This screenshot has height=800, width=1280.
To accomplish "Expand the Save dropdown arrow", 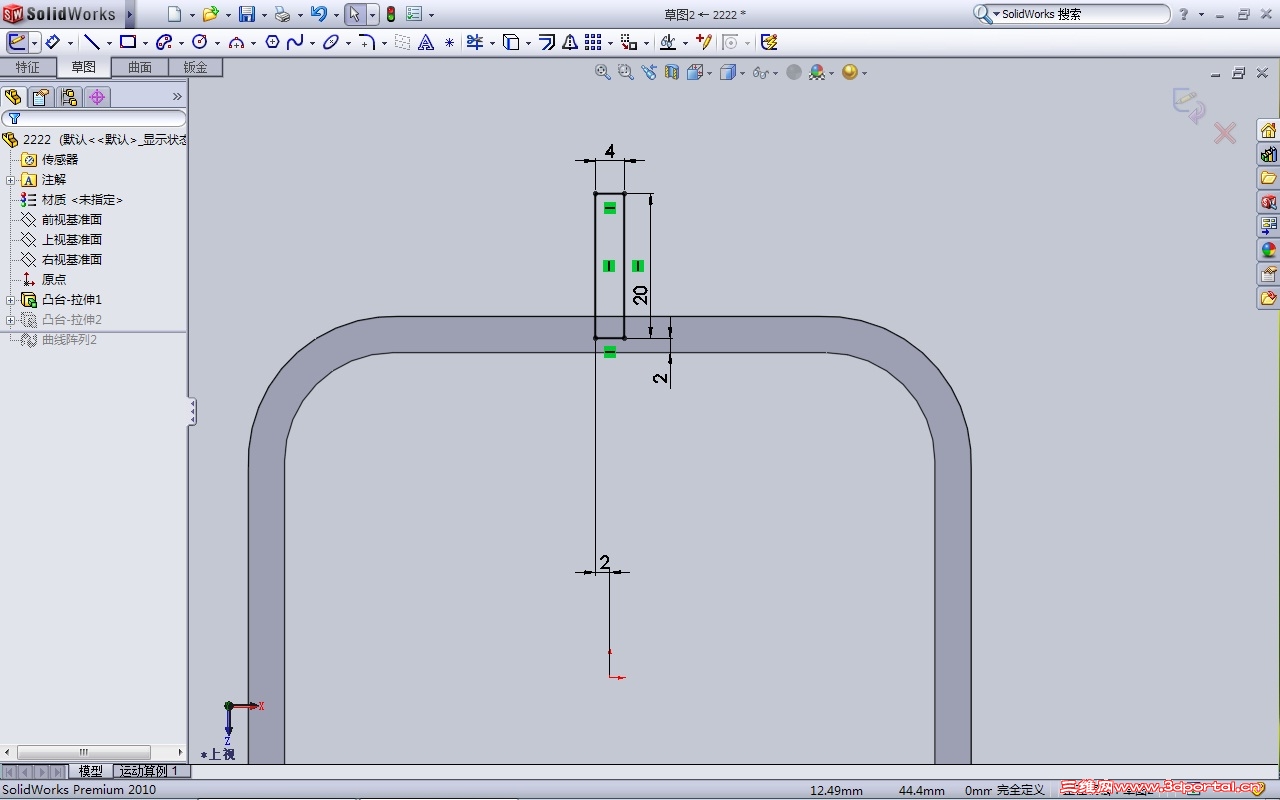I will (x=263, y=15).
